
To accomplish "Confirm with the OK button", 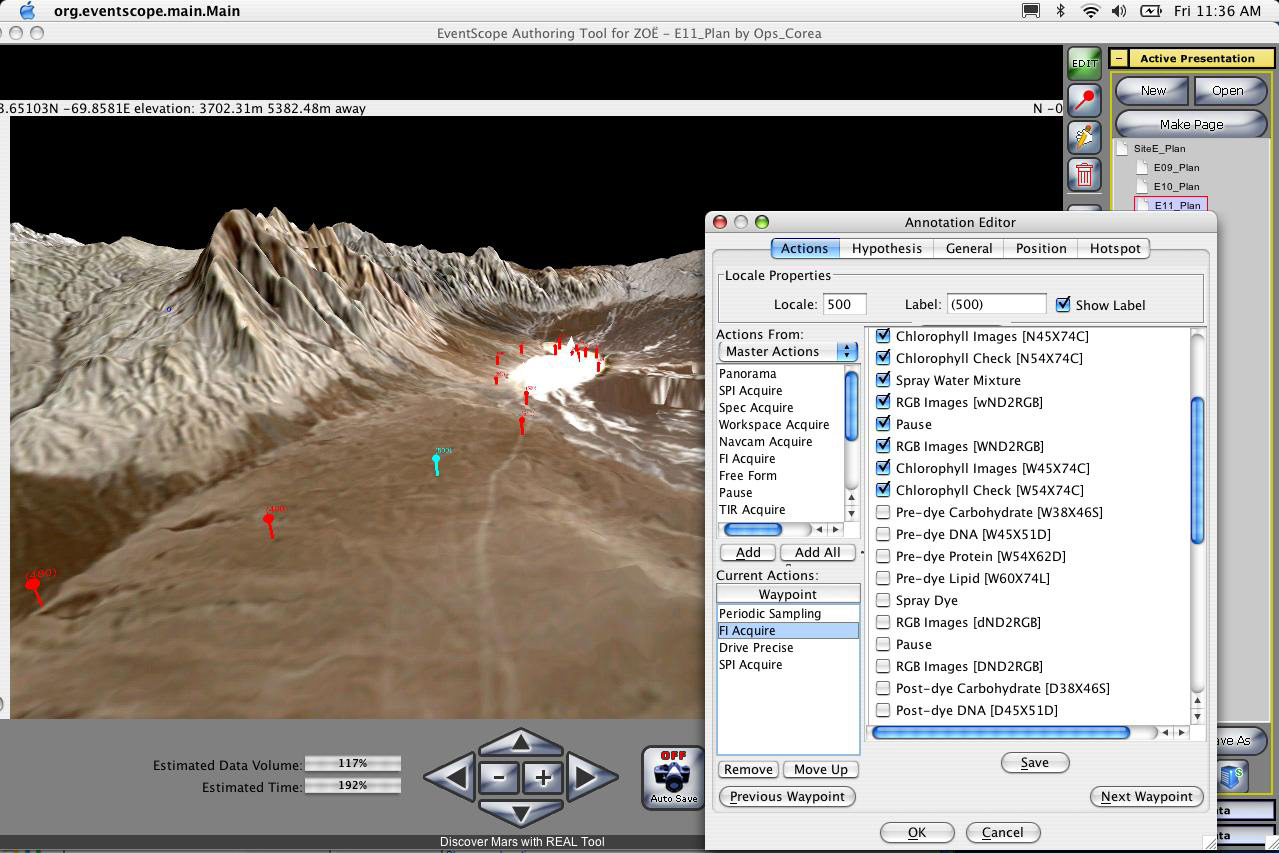I will point(916,832).
